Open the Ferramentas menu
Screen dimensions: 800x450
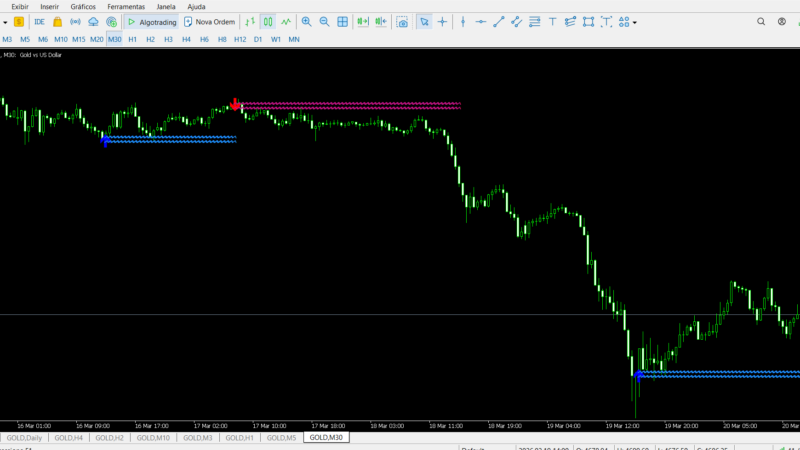[124, 6]
